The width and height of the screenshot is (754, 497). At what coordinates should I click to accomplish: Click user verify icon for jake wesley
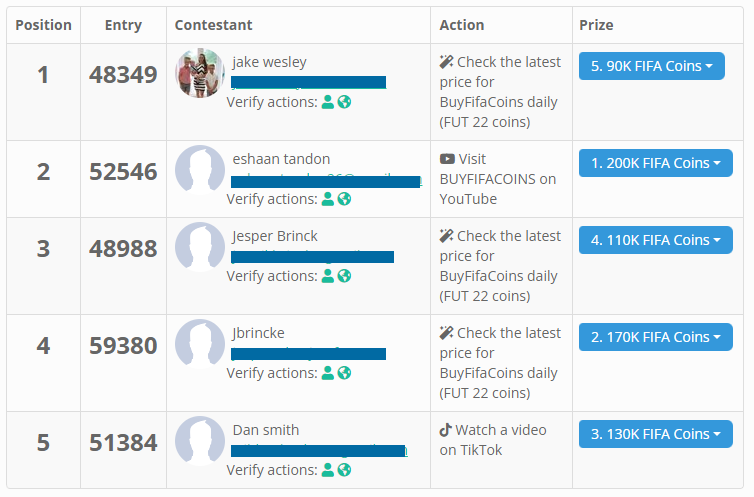328,102
